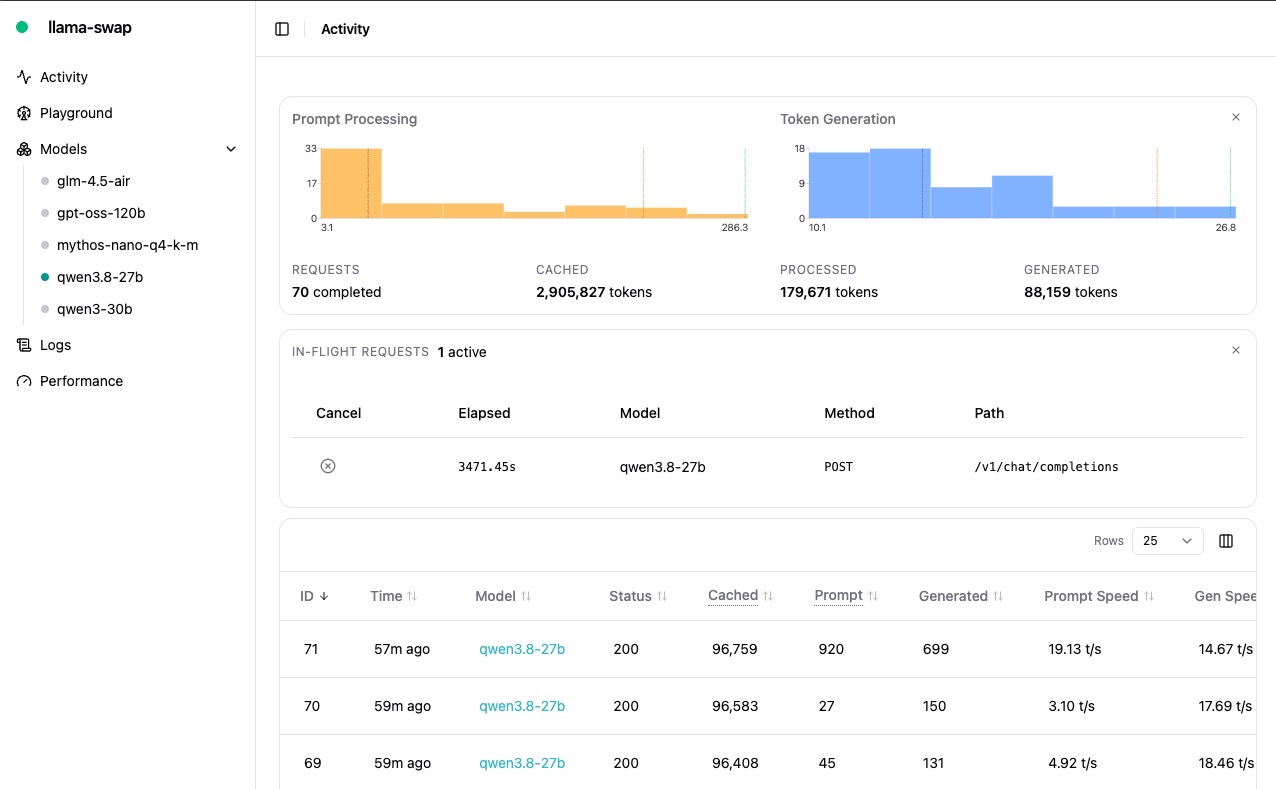1276x789 pixels.
Task: Click gen speed 17.69 t/s
Action: coord(1226,706)
